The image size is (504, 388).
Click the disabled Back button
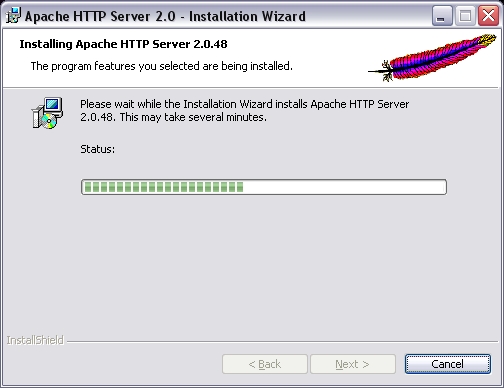click(265, 364)
